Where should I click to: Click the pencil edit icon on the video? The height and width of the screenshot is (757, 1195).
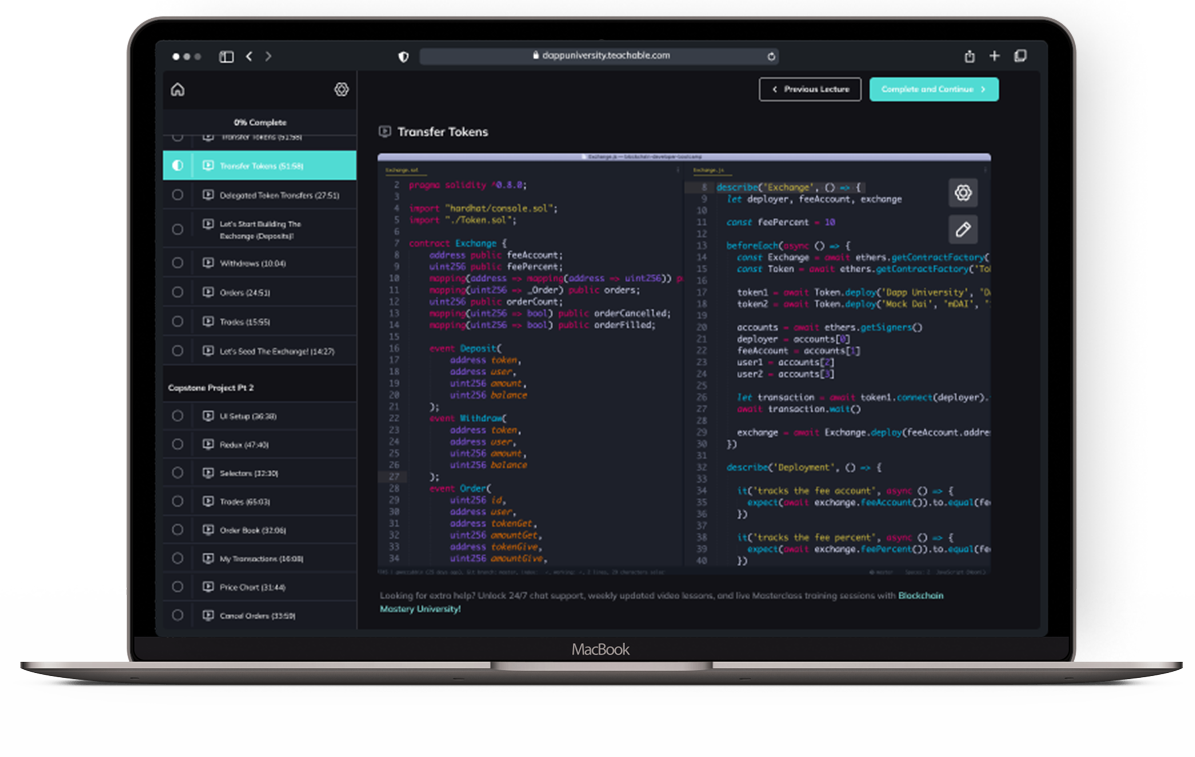pyautogui.click(x=963, y=230)
